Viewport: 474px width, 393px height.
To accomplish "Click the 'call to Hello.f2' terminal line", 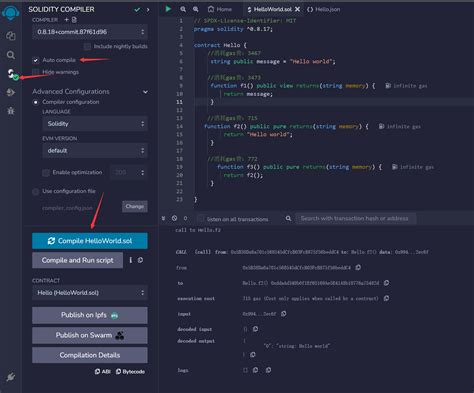I will click(x=198, y=230).
